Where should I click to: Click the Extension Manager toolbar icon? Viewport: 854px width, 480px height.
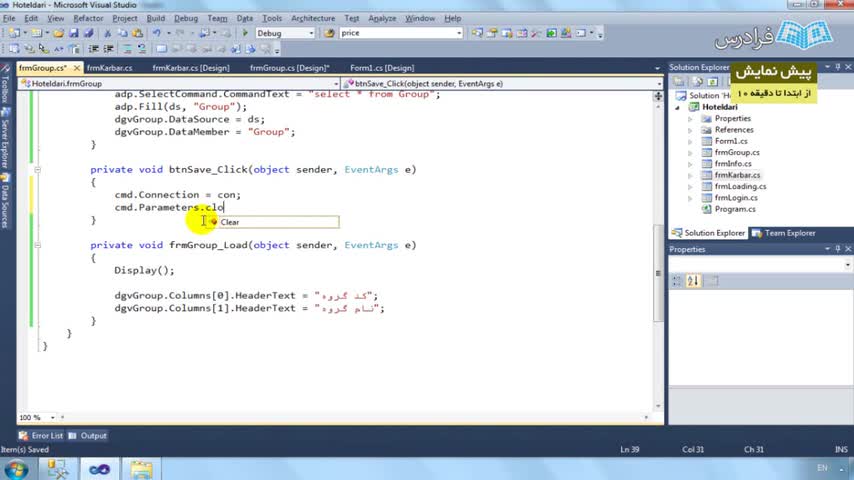point(566,33)
